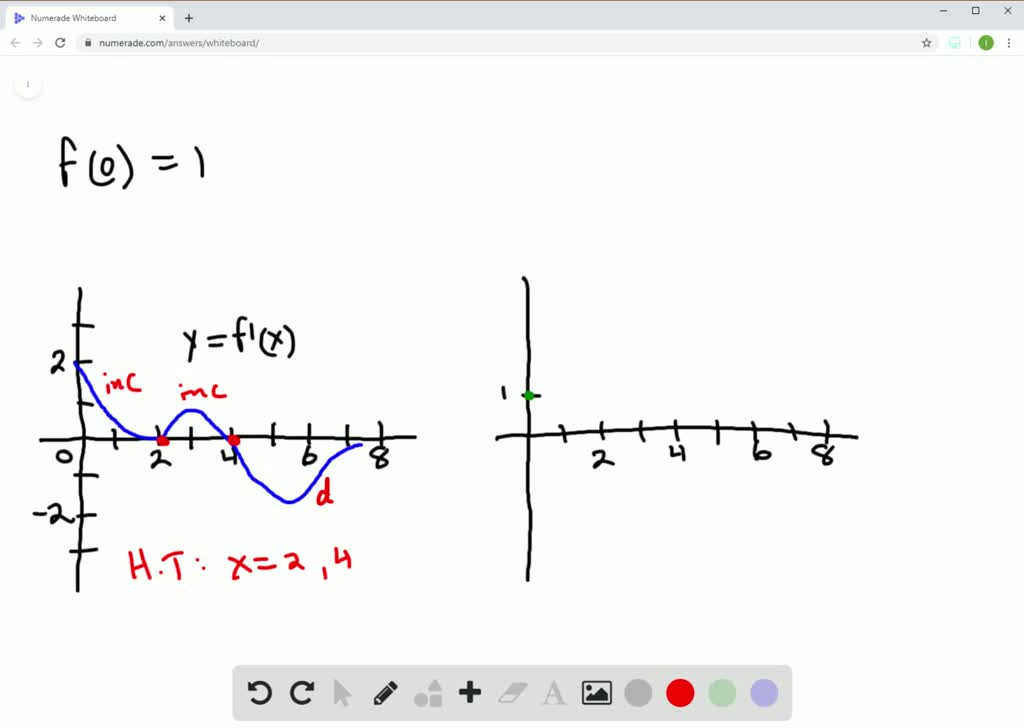
Task: Open the browser extensions icon beside the star
Action: [953, 43]
